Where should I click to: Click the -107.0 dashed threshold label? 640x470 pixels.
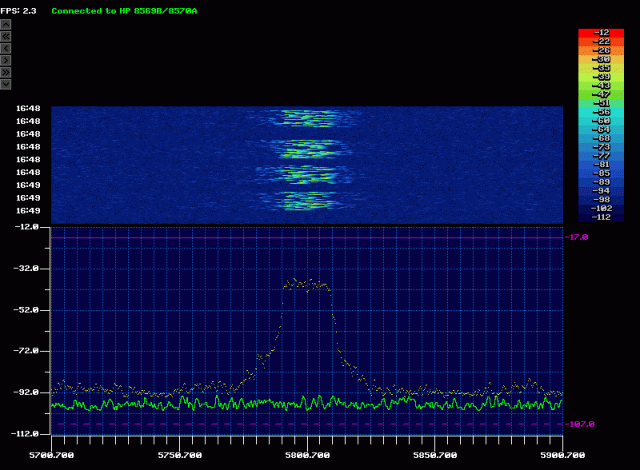(x=579, y=424)
